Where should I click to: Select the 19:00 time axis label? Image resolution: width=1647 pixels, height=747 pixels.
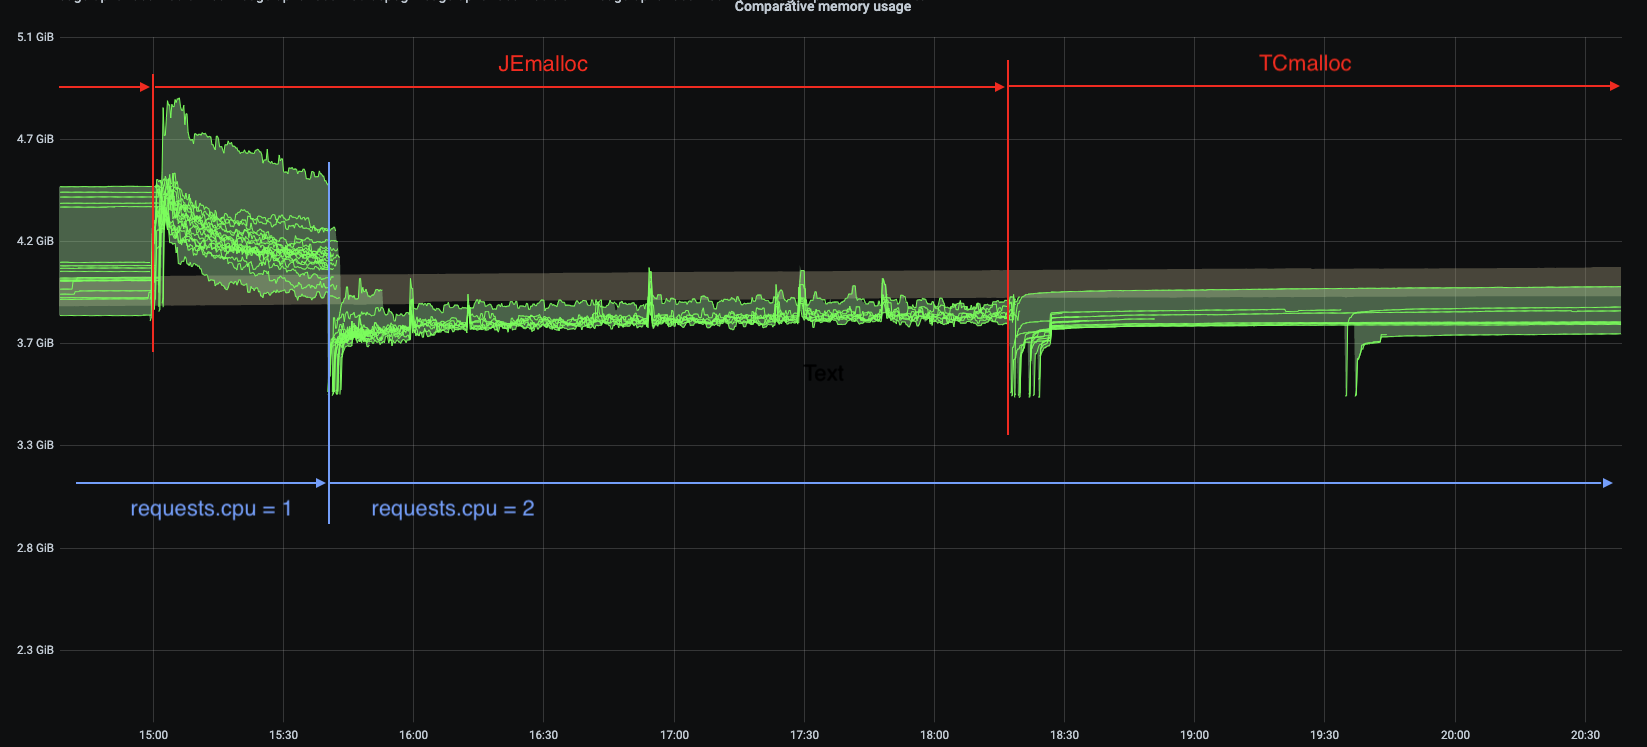pyautogui.click(x=1194, y=735)
